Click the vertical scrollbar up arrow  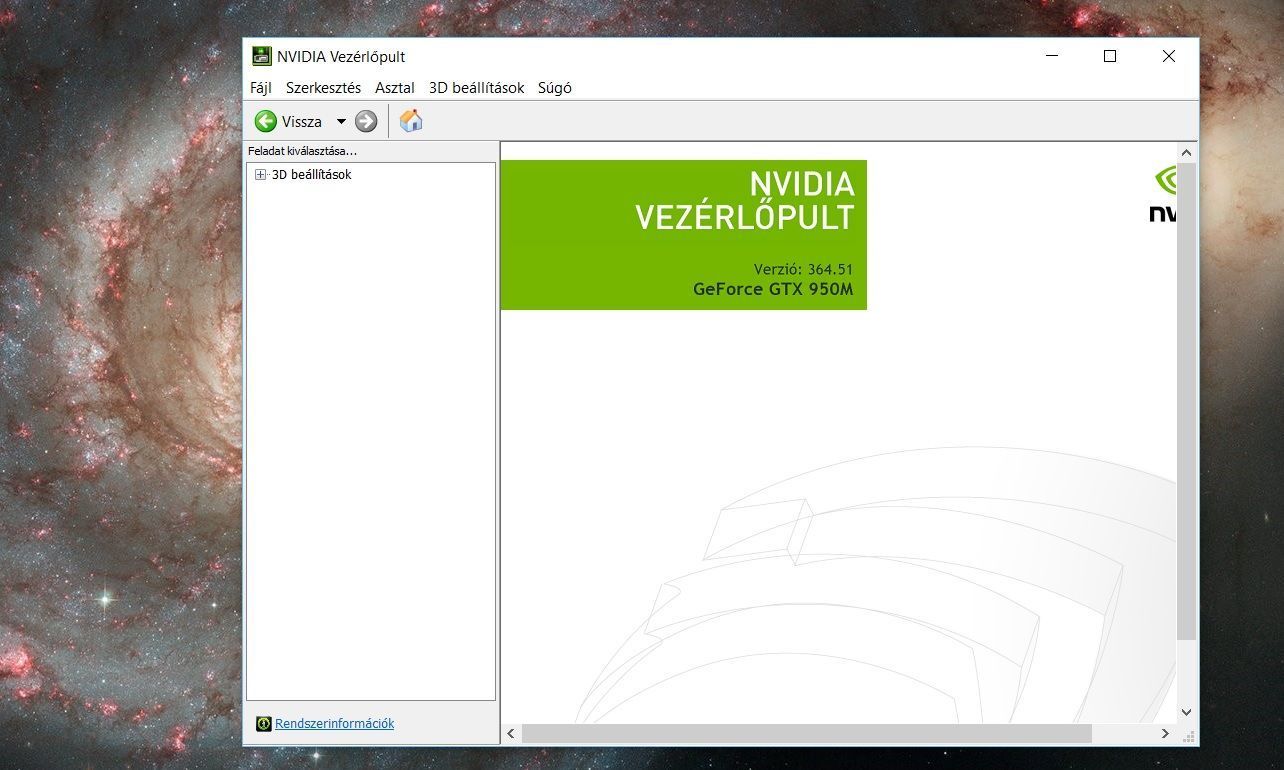(1187, 152)
